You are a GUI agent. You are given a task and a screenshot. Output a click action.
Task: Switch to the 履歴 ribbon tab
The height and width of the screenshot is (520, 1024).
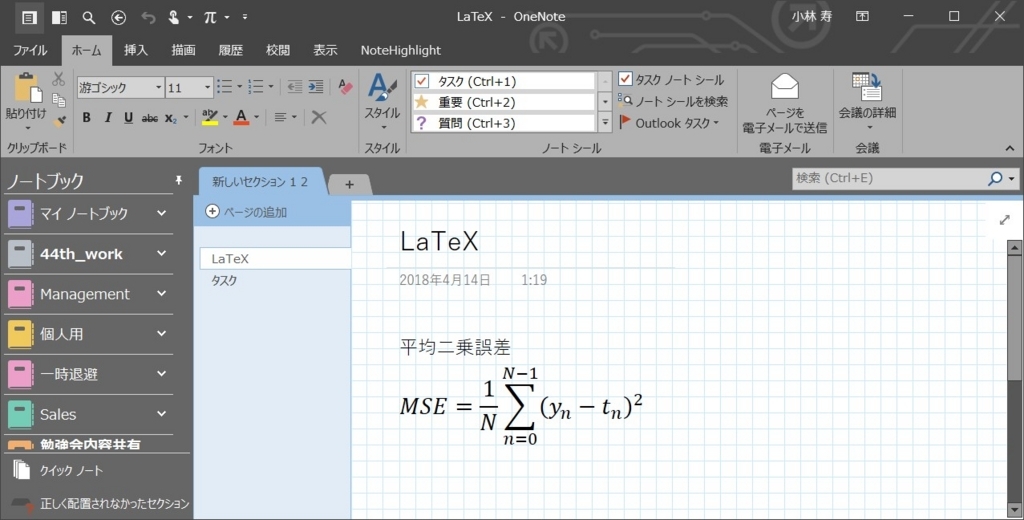coord(231,50)
